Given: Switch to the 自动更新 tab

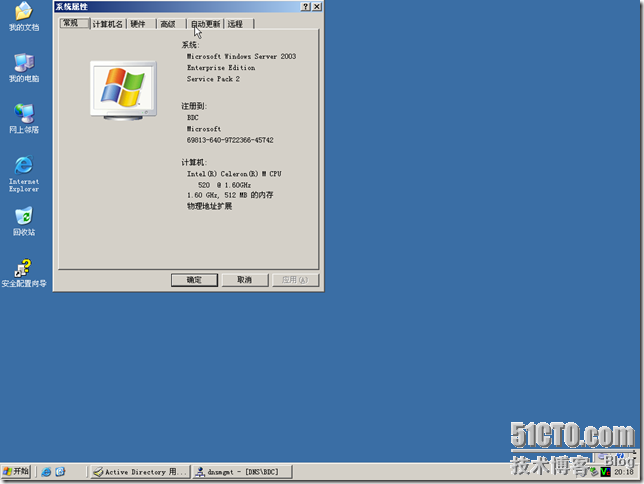Looking at the screenshot, I should [205, 24].
